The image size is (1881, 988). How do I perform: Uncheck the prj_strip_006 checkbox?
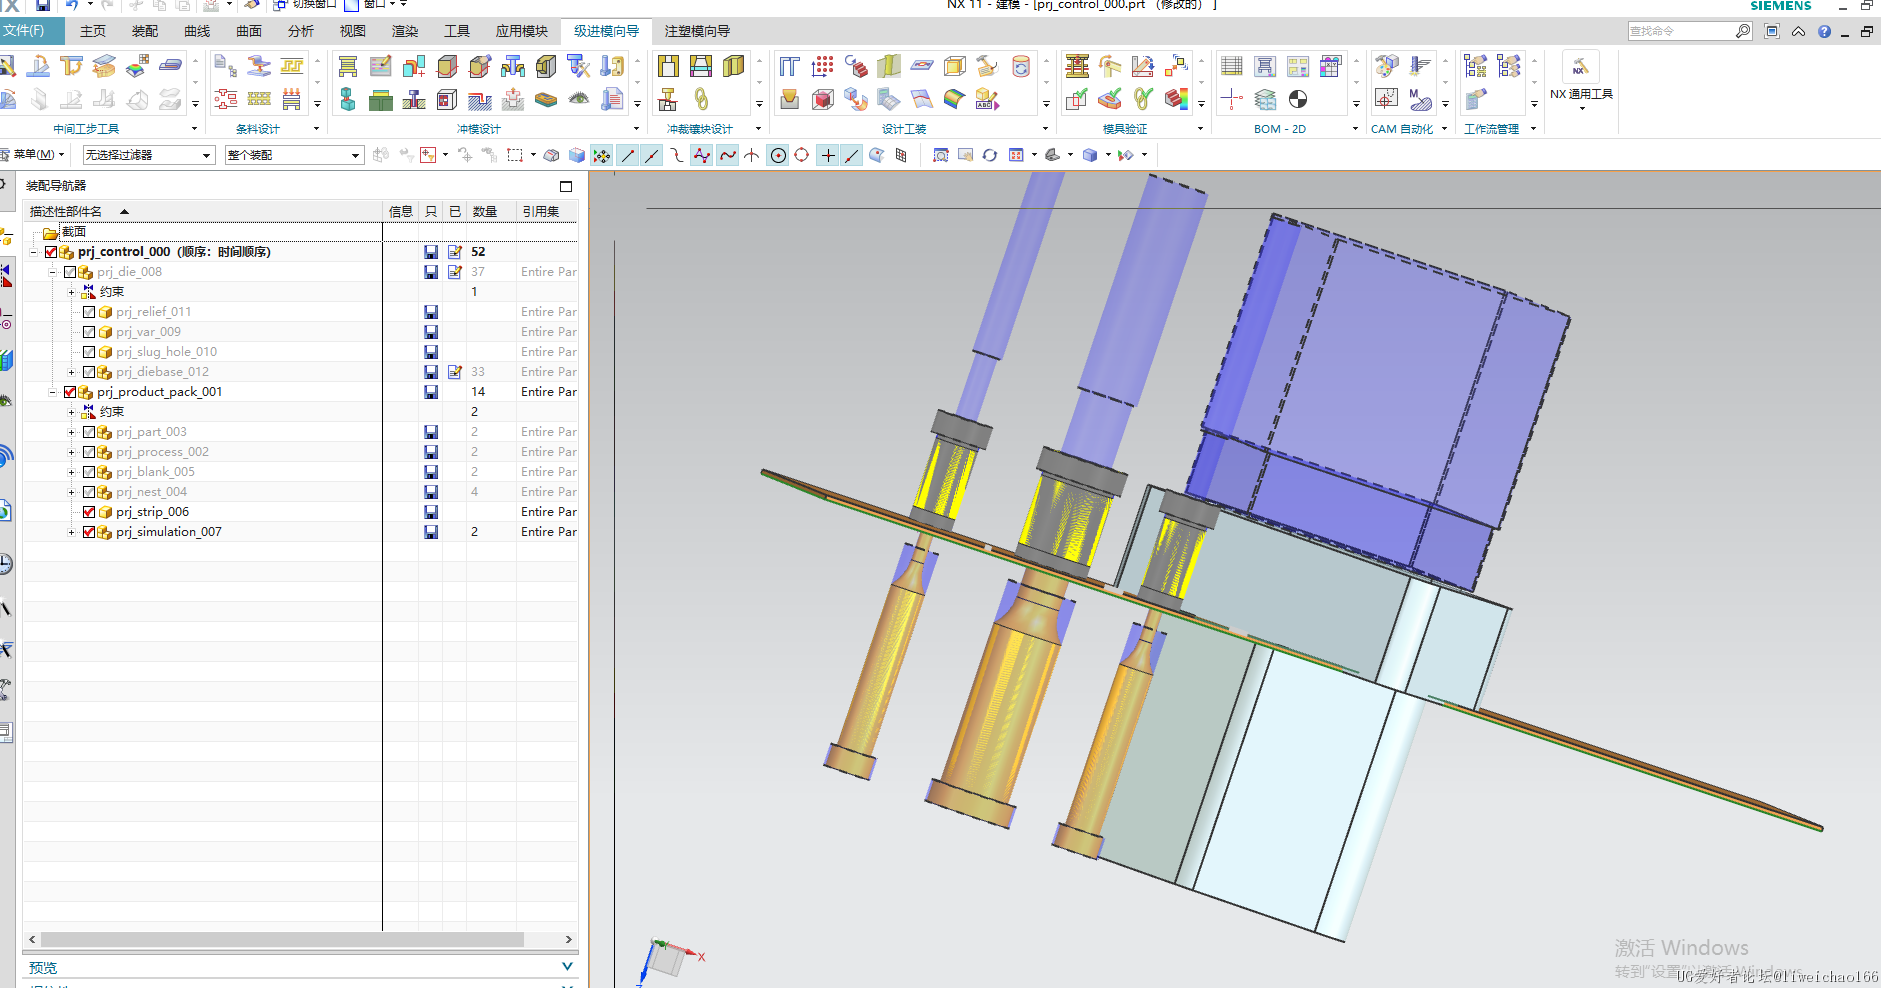click(89, 512)
